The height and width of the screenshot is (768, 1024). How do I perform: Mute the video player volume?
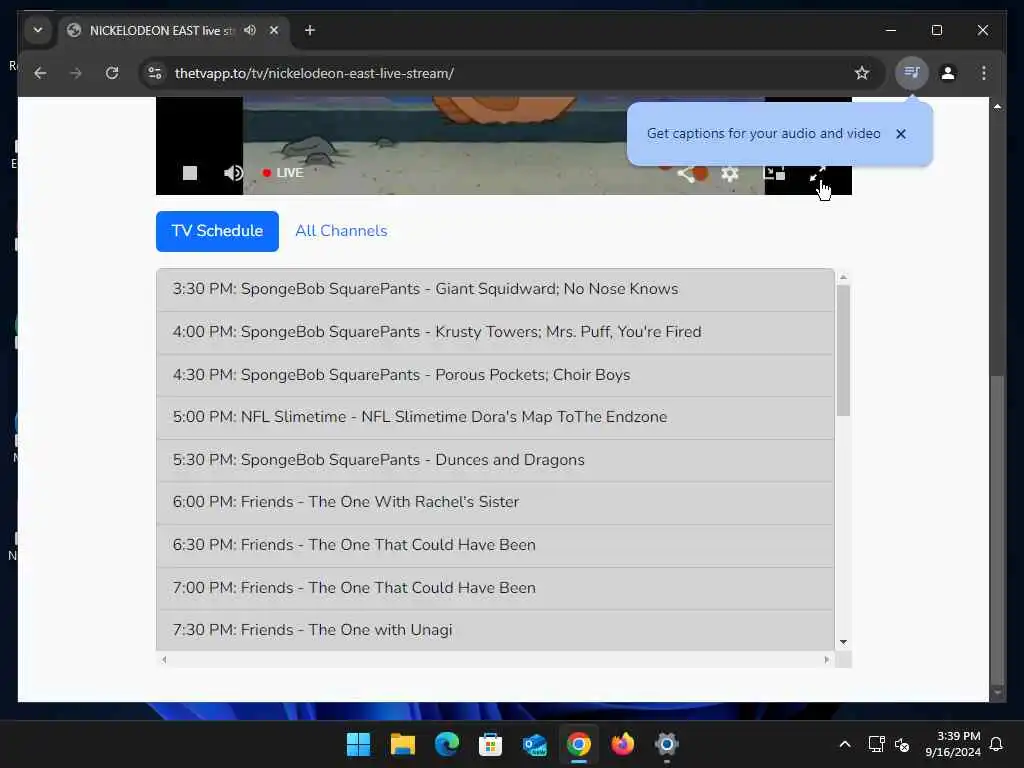click(233, 173)
